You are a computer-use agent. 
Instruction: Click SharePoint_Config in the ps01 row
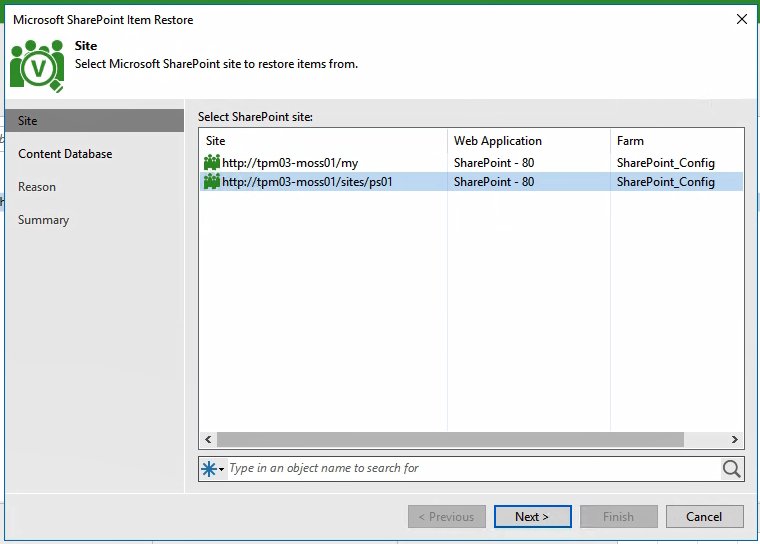coord(665,182)
